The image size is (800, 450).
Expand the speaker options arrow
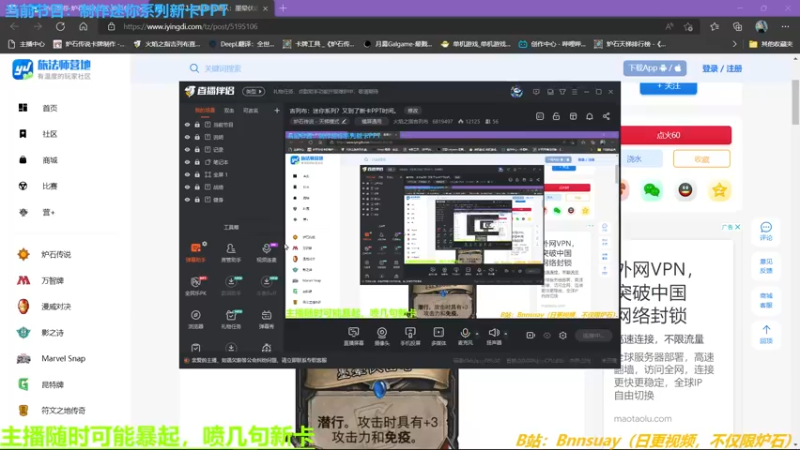pos(506,334)
